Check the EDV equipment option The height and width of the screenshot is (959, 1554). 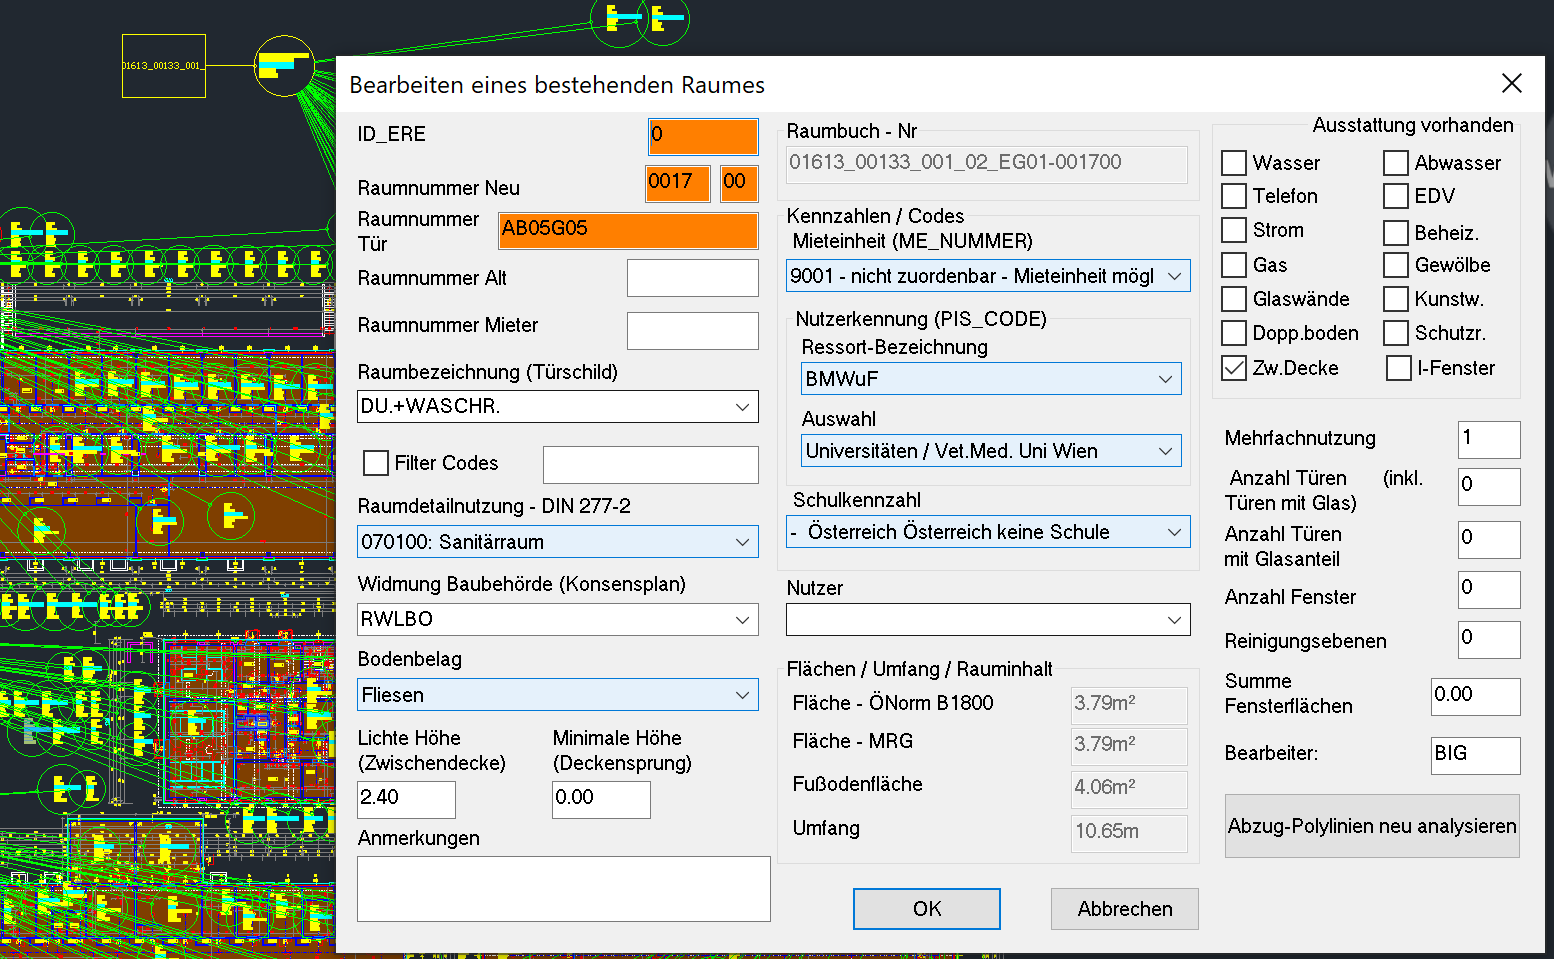point(1396,196)
